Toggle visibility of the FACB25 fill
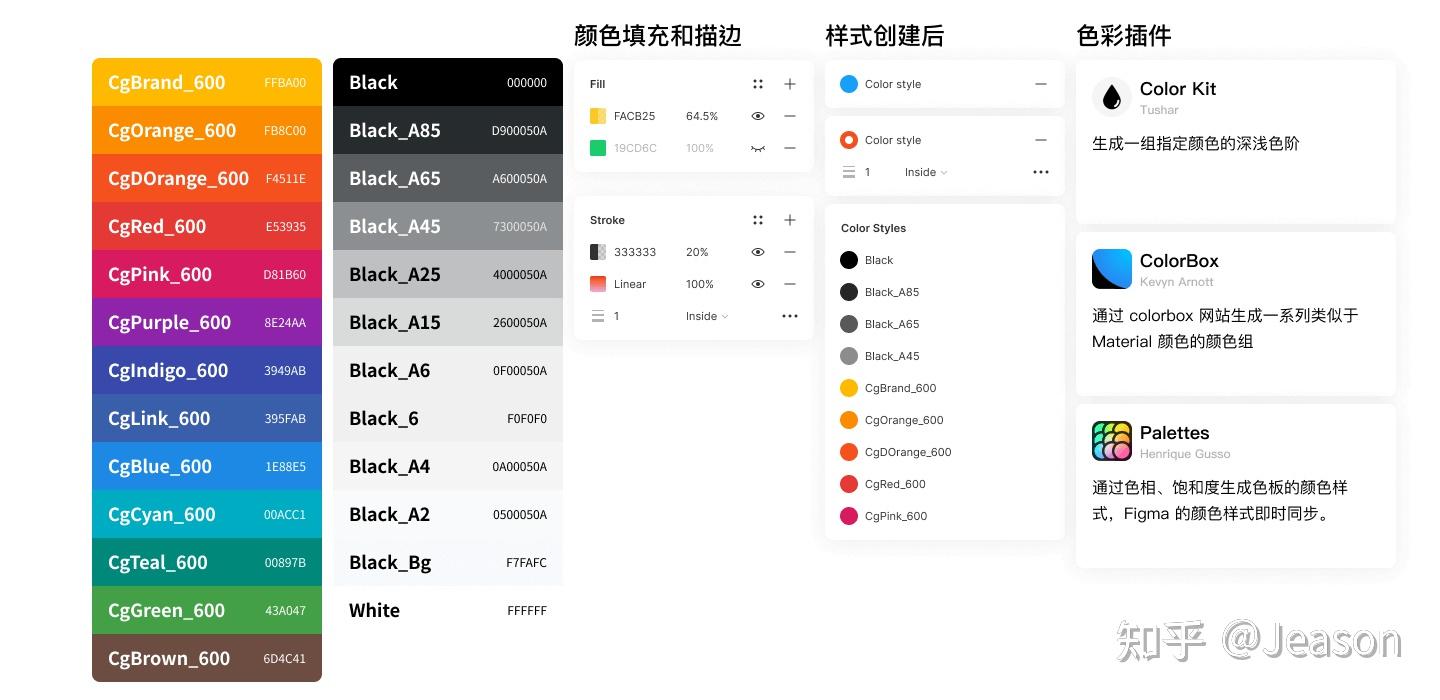The width and height of the screenshot is (1440, 700). (758, 116)
